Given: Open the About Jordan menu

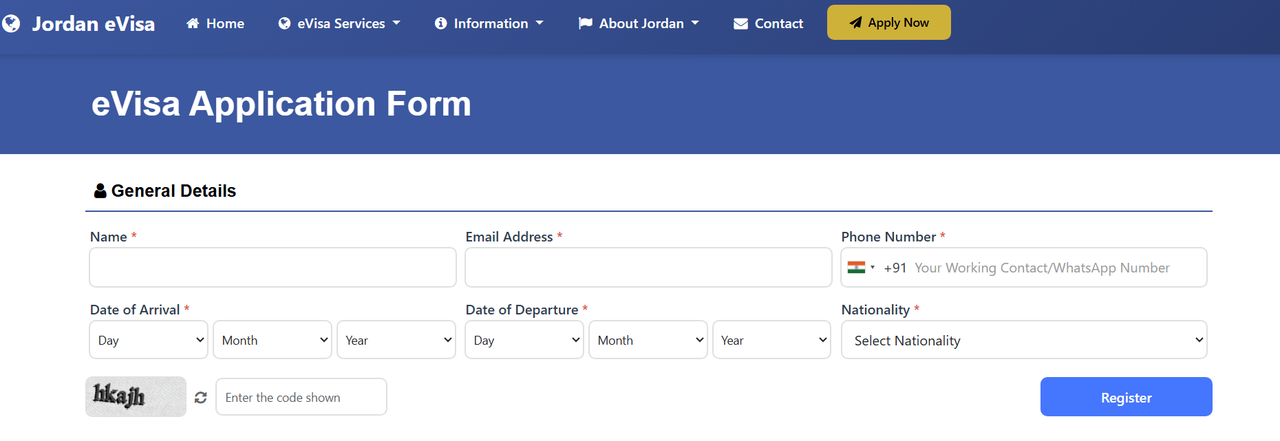Looking at the screenshot, I should [639, 23].
